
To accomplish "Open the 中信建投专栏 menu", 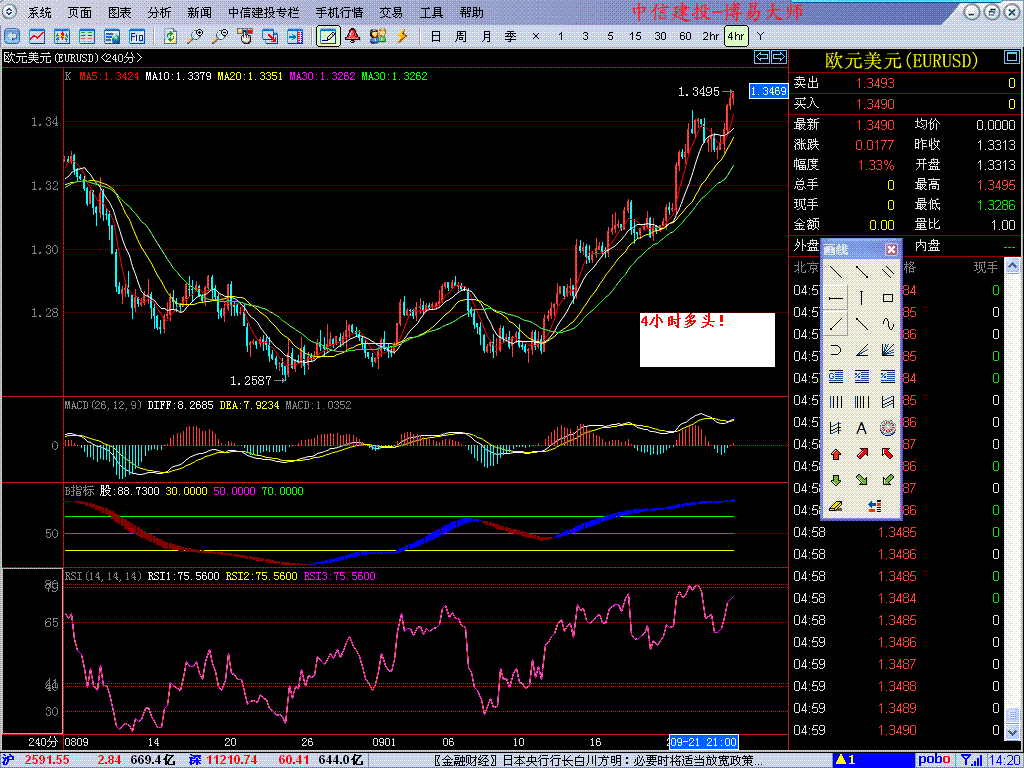I will click(264, 13).
